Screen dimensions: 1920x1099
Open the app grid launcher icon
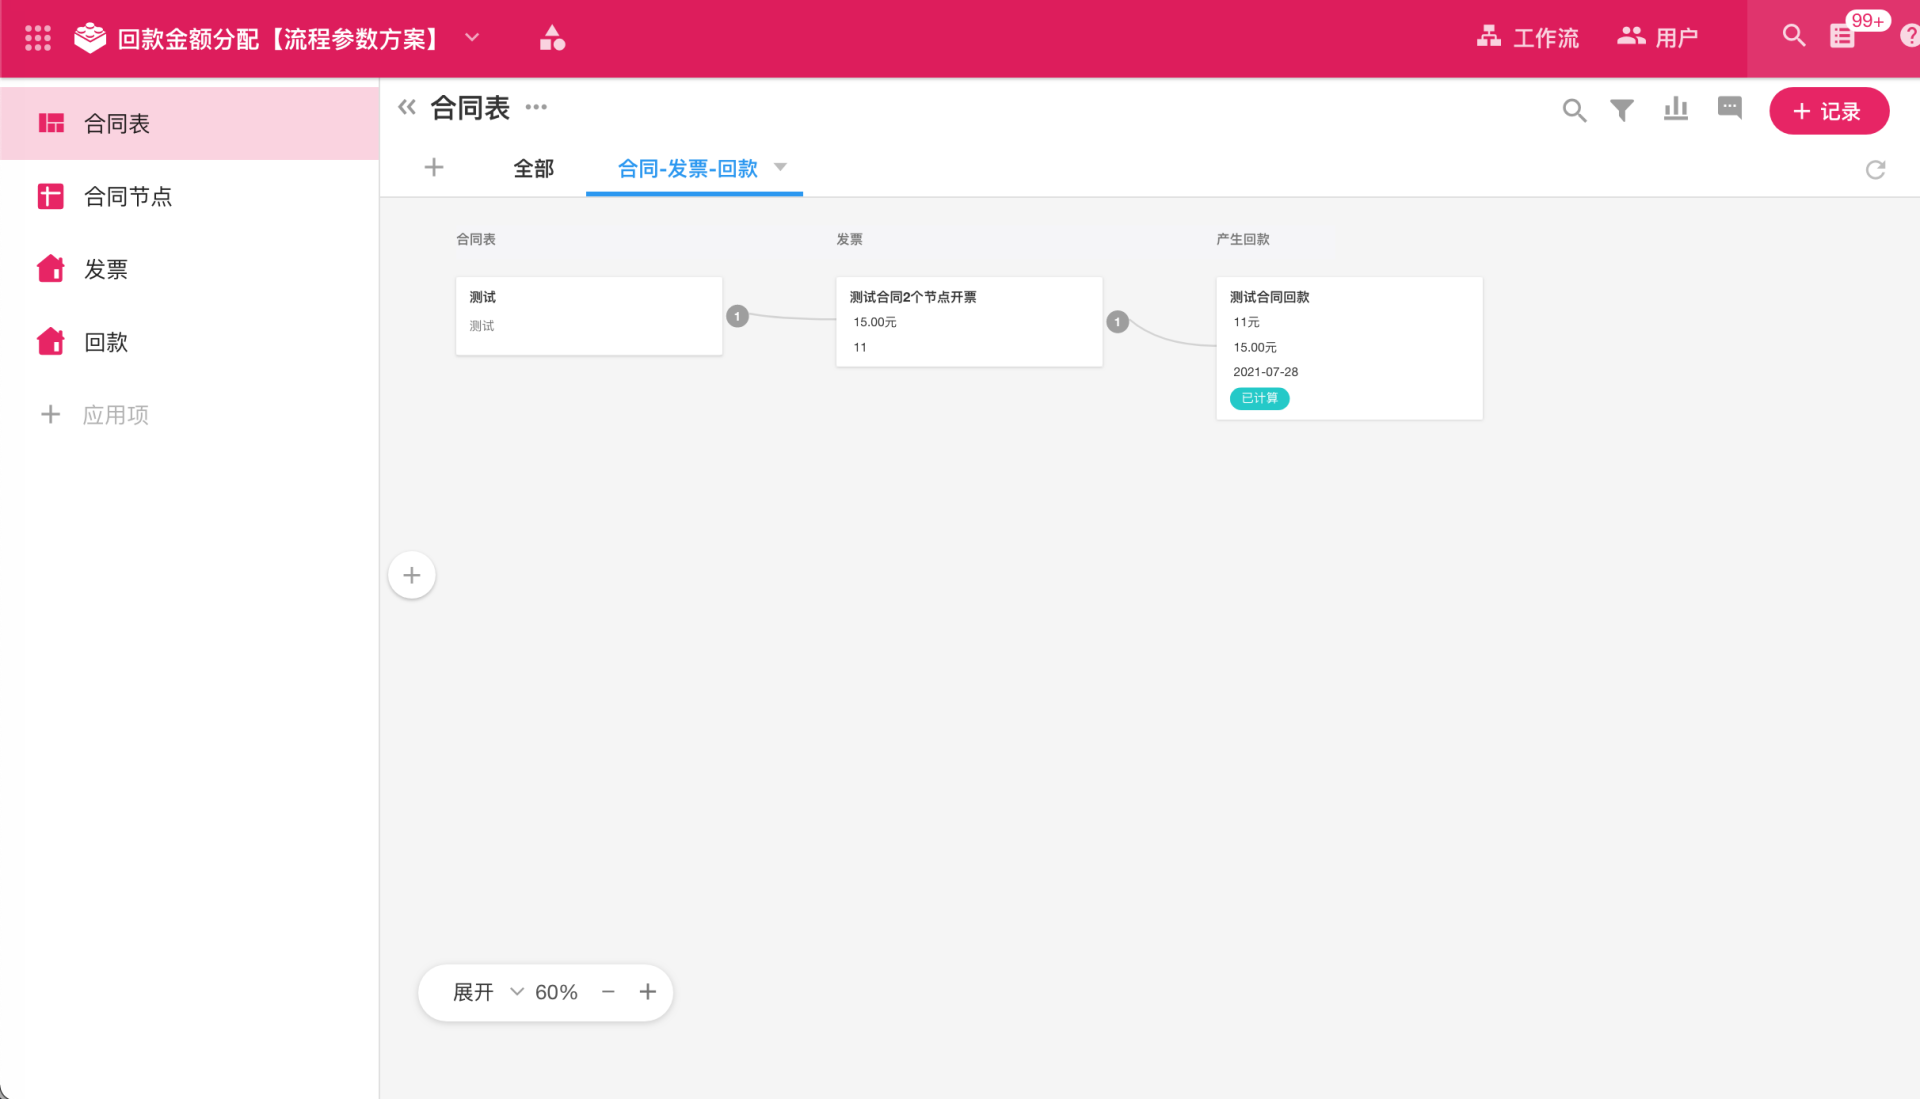[x=38, y=38]
